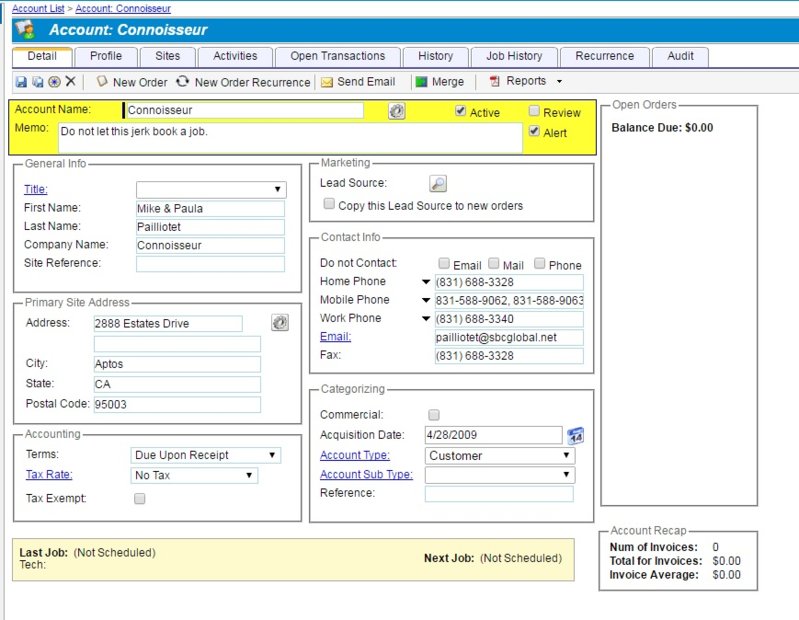The height and width of the screenshot is (620, 799).
Task: Click into the Memo text field
Action: (290, 137)
